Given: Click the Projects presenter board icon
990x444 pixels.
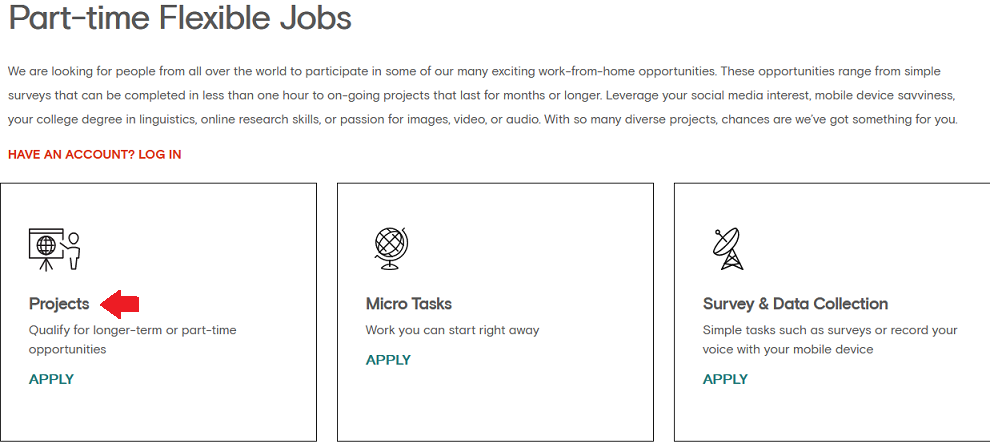Looking at the screenshot, I should pyautogui.click(x=54, y=250).
